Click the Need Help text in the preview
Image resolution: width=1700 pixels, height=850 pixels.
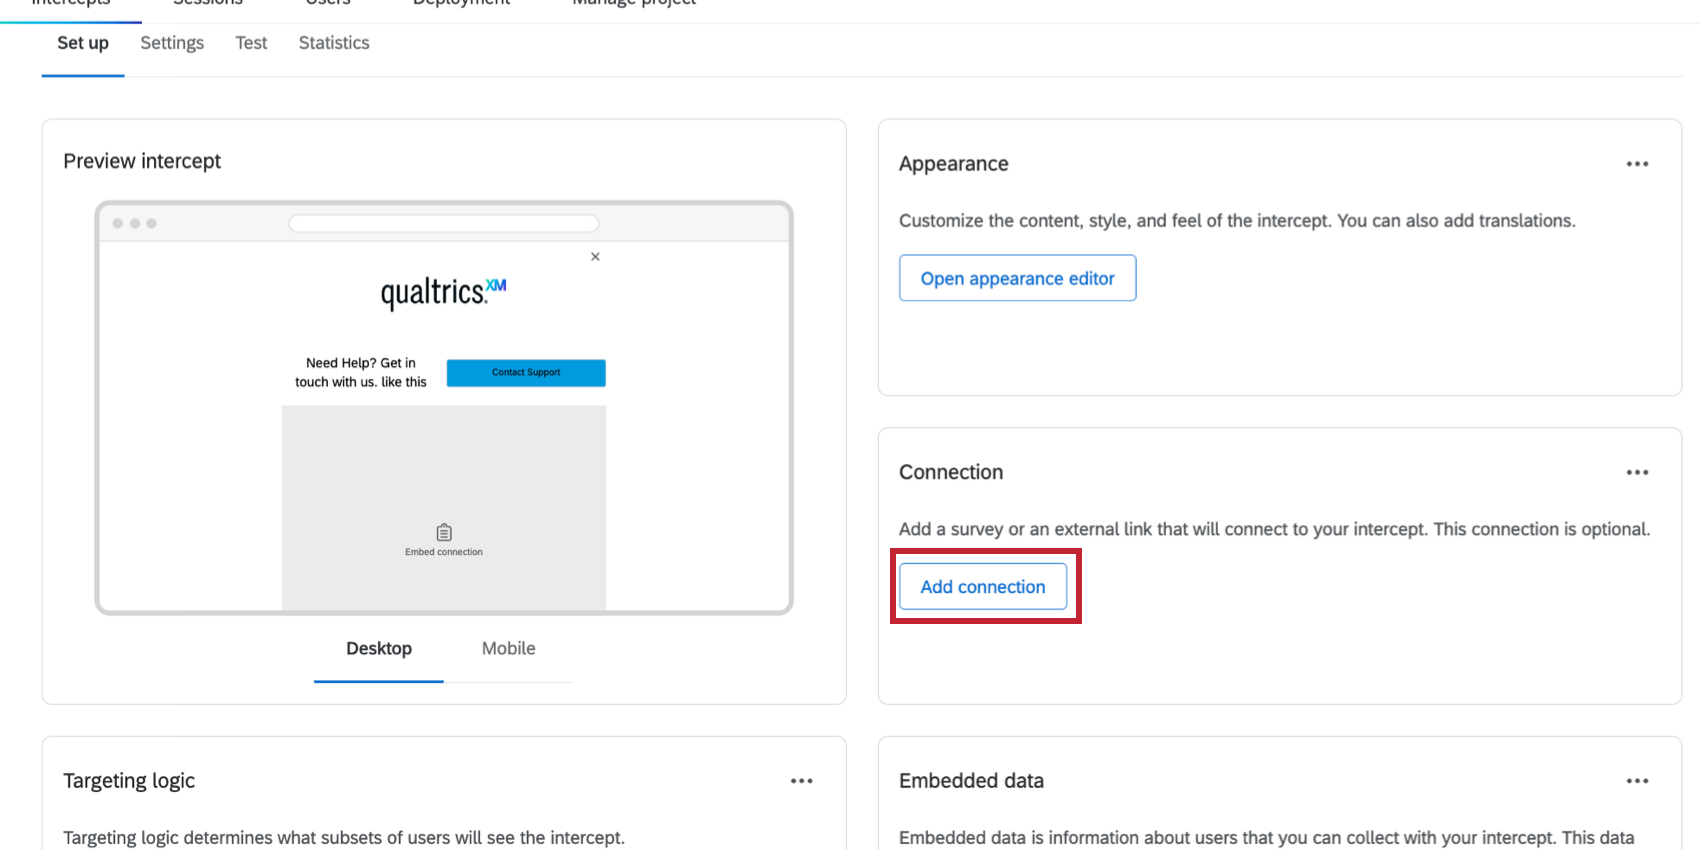click(x=361, y=372)
